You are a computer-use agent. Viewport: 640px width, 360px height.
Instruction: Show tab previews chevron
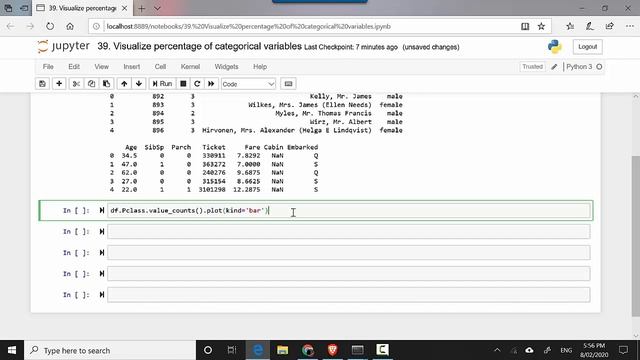(157, 8)
